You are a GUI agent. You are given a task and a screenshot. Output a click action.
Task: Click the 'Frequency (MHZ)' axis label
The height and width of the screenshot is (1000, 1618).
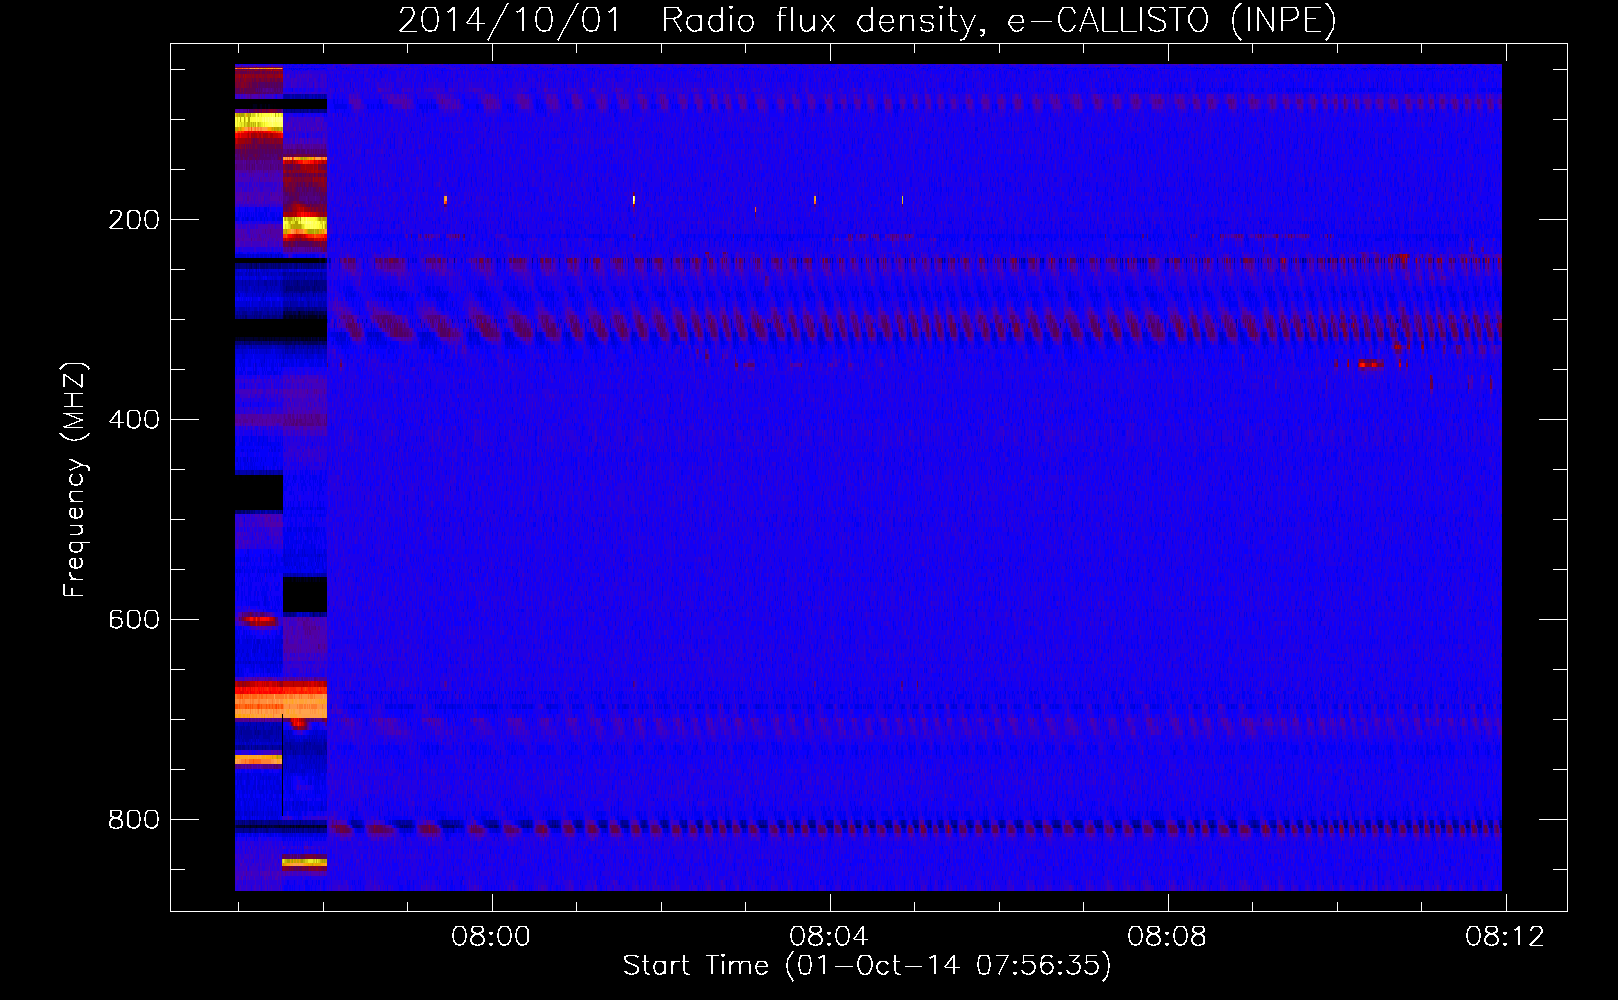[74, 479]
